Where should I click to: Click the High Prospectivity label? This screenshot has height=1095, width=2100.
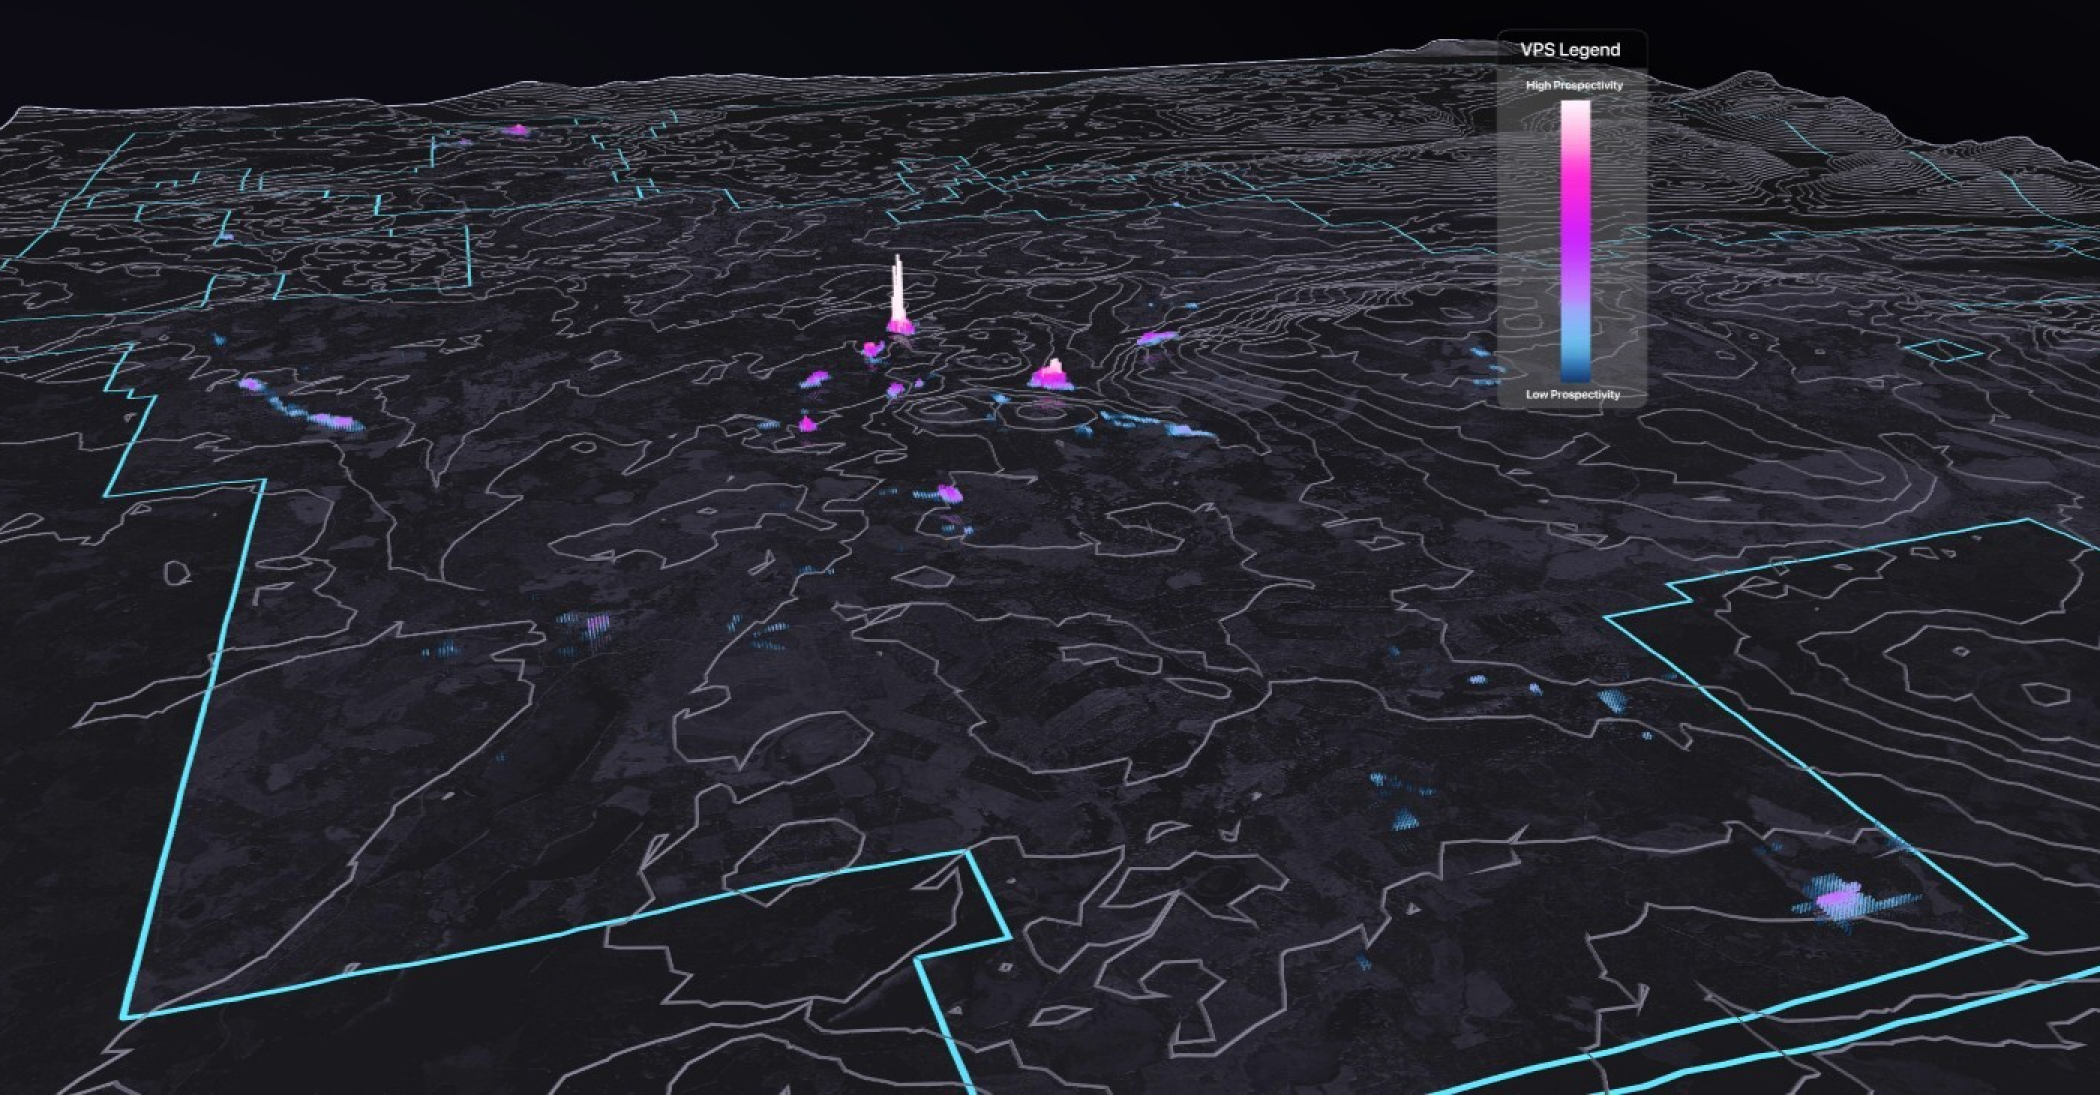click(1573, 86)
